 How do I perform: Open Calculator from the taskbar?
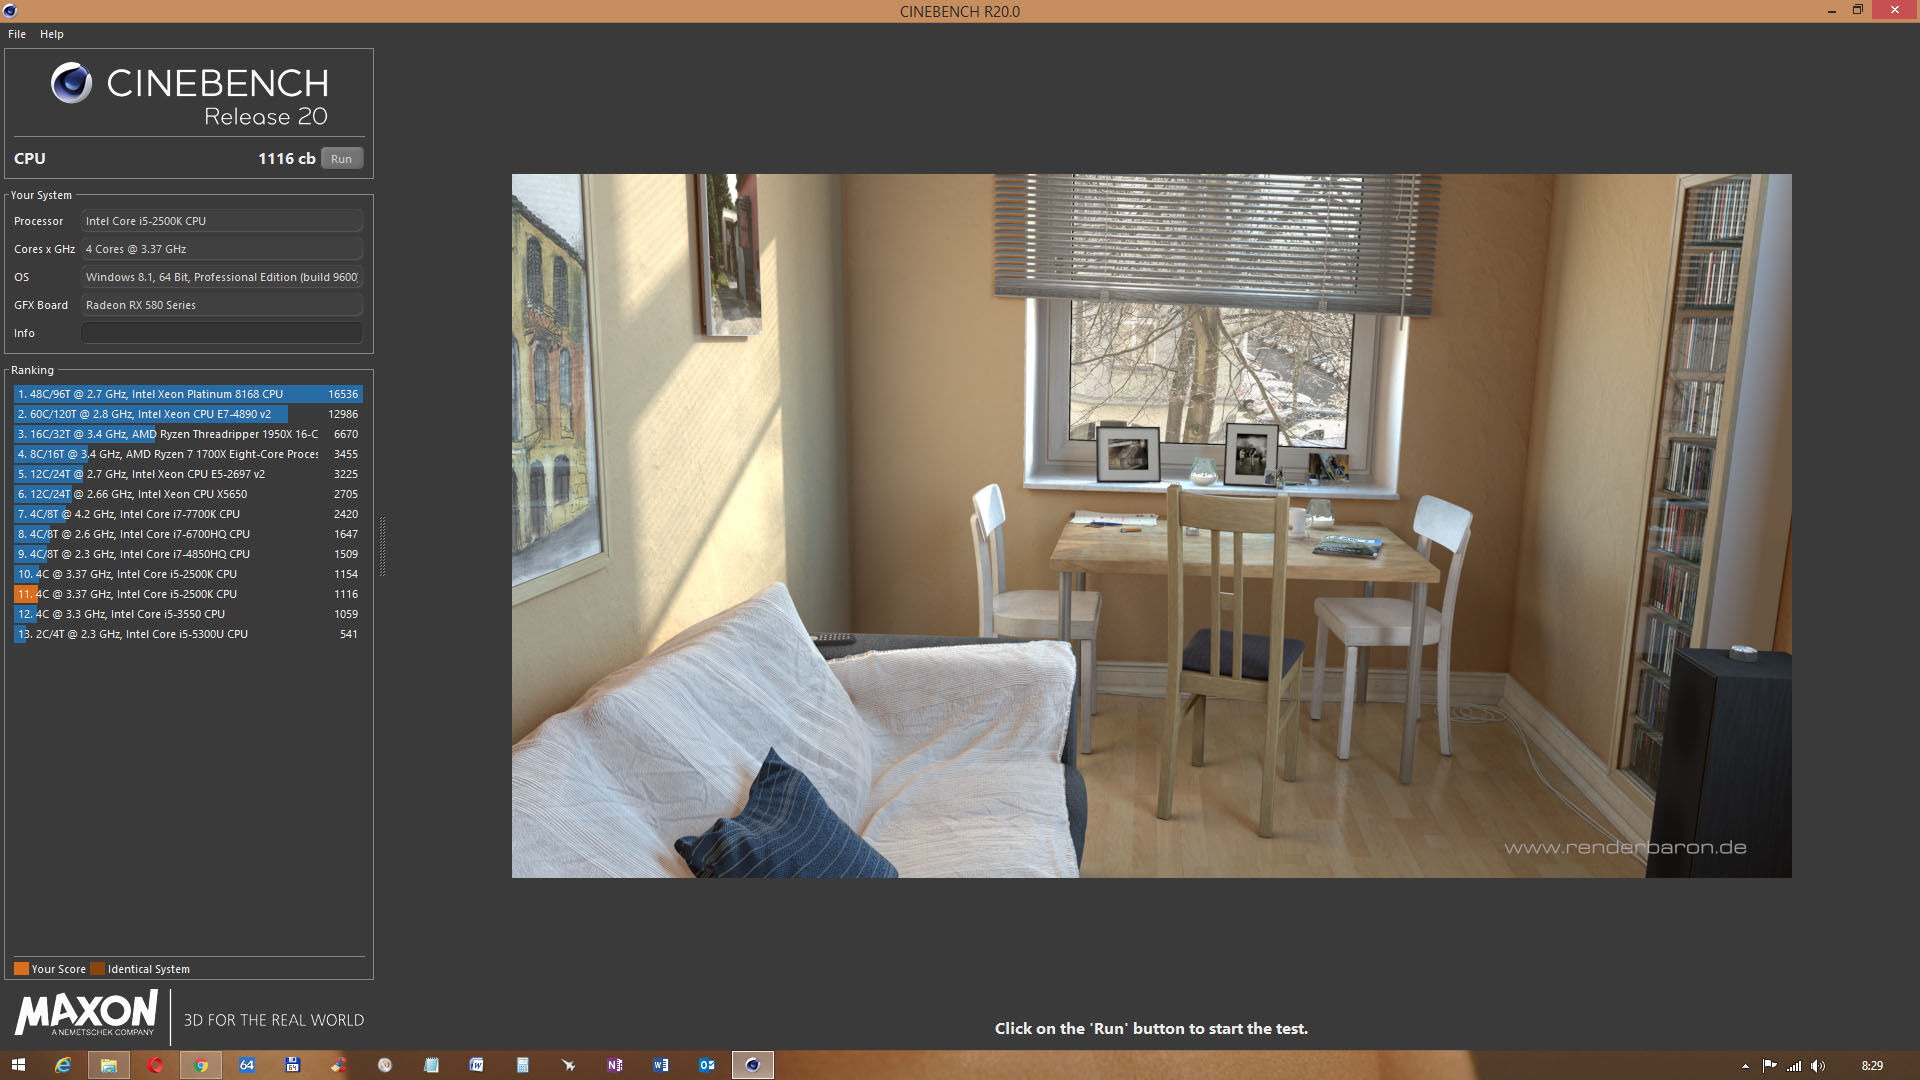pos(523,1065)
